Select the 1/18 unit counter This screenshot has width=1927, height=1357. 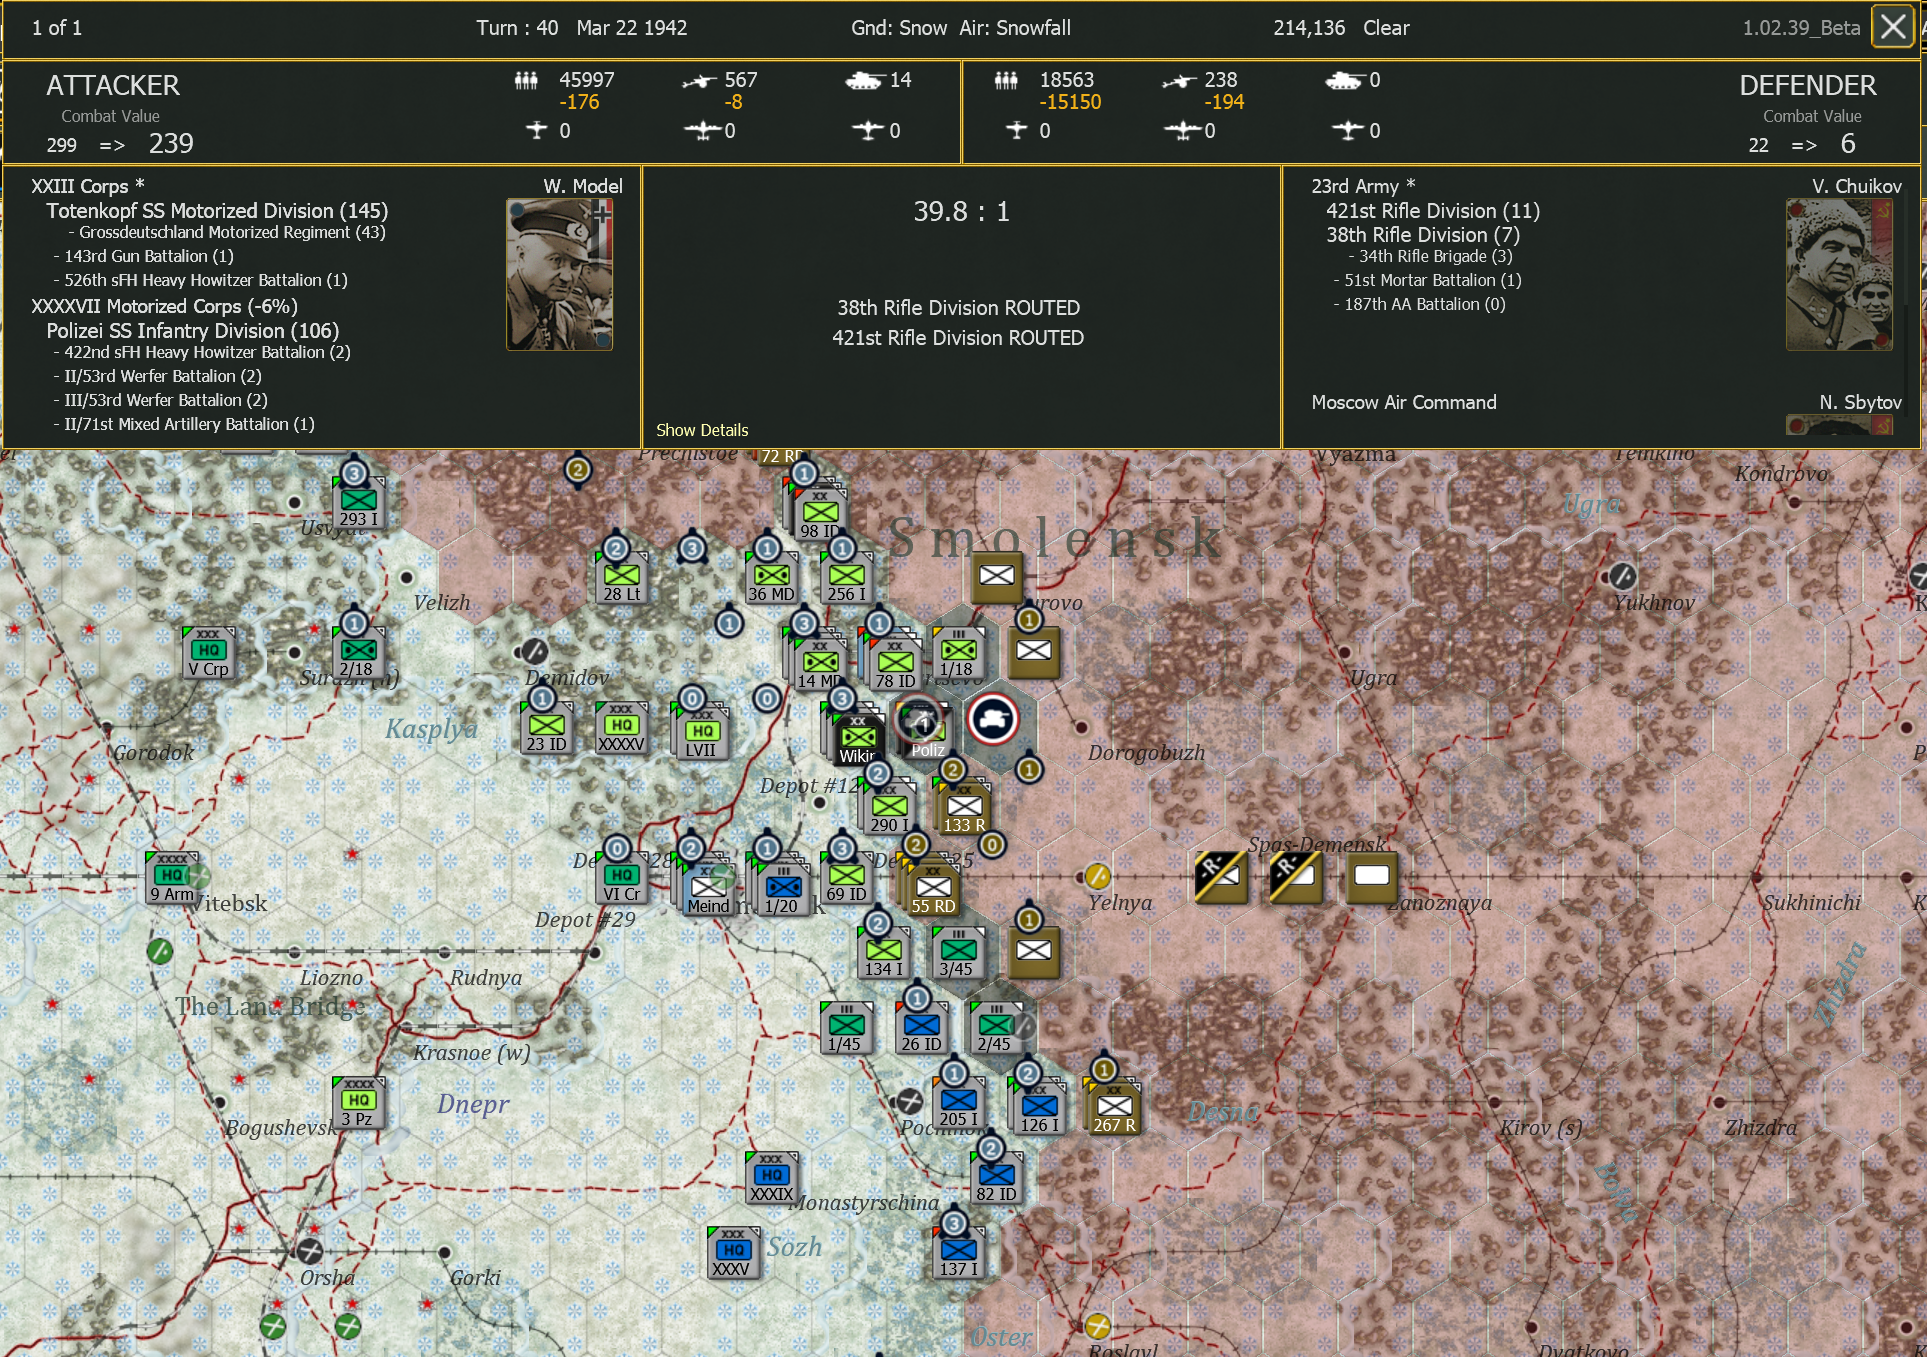tap(959, 654)
